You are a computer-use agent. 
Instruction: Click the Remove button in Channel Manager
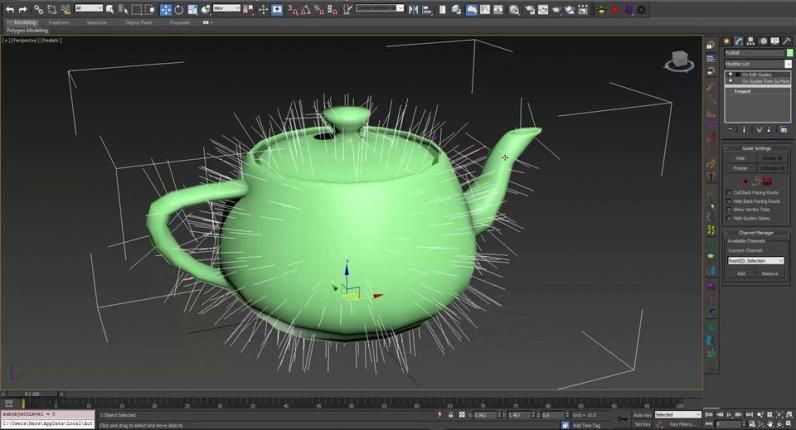click(770, 273)
